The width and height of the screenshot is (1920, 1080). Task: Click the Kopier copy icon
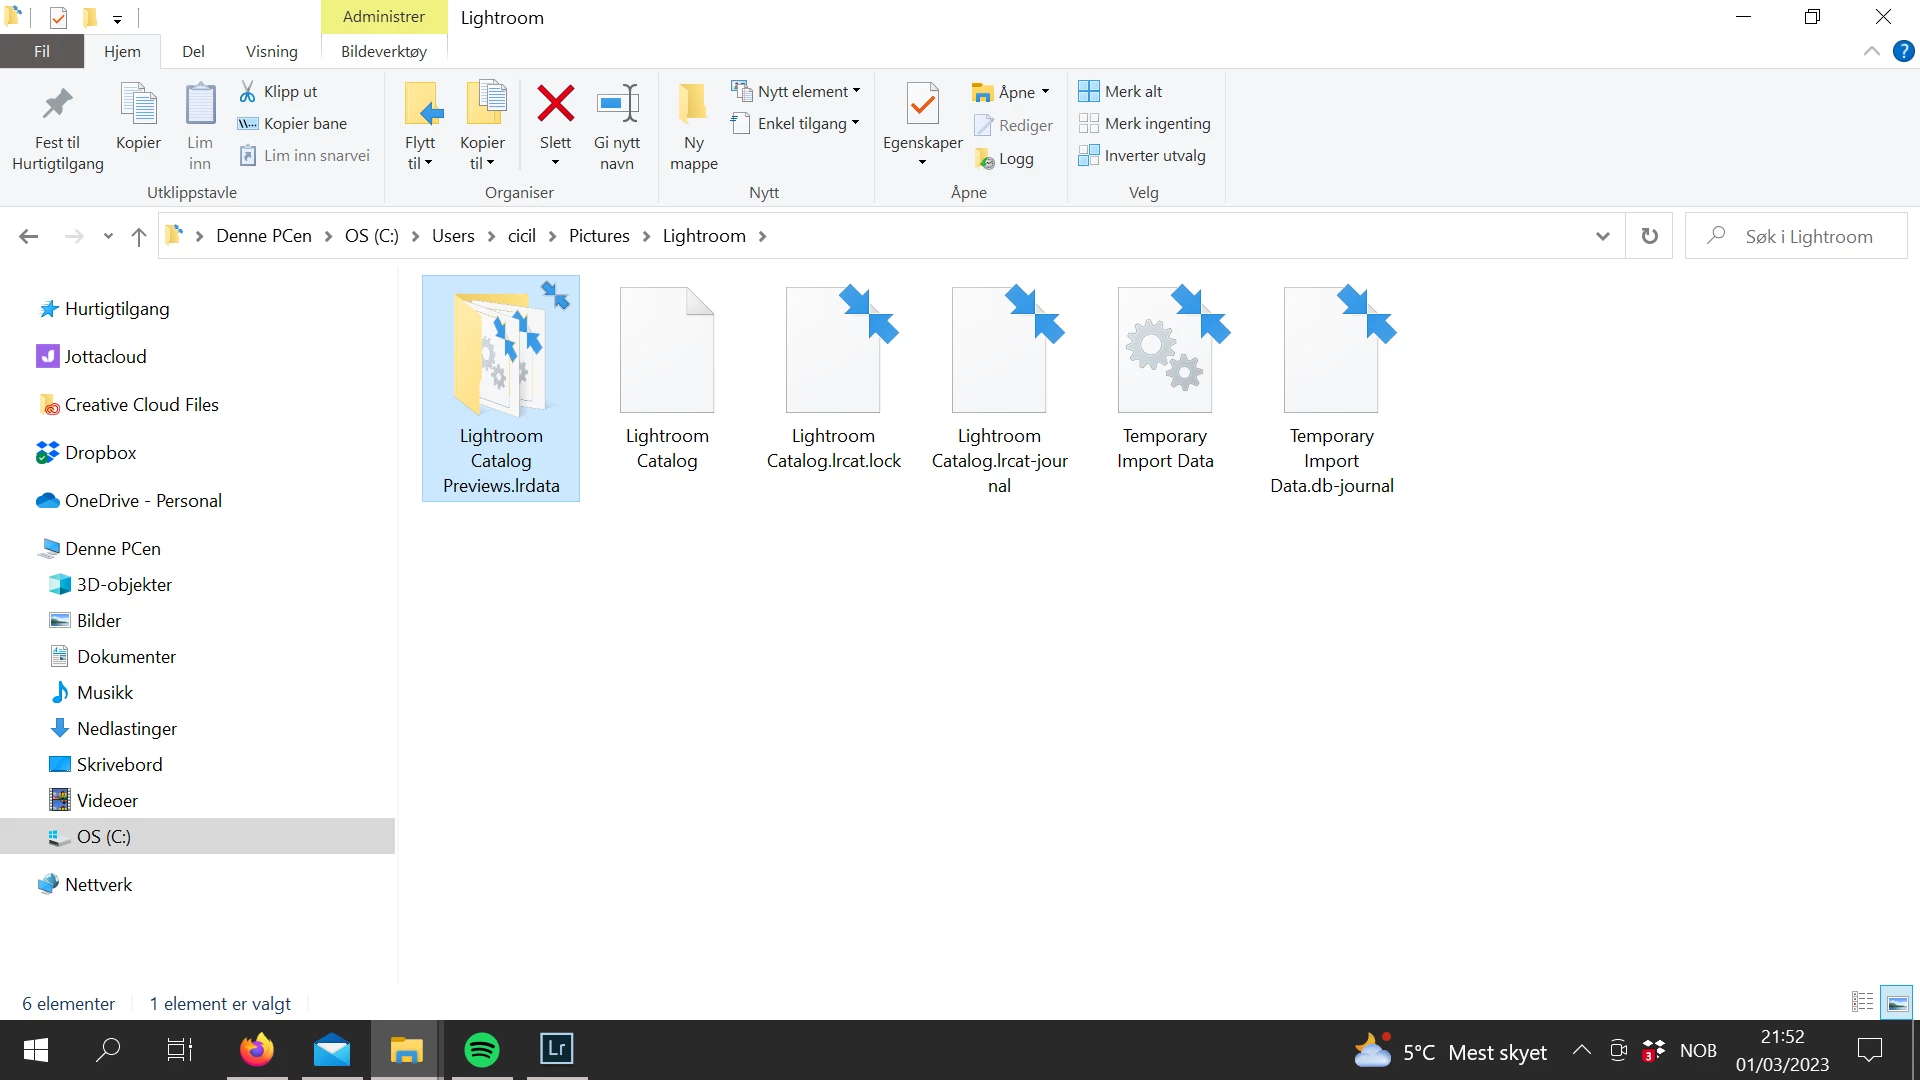pos(138,104)
